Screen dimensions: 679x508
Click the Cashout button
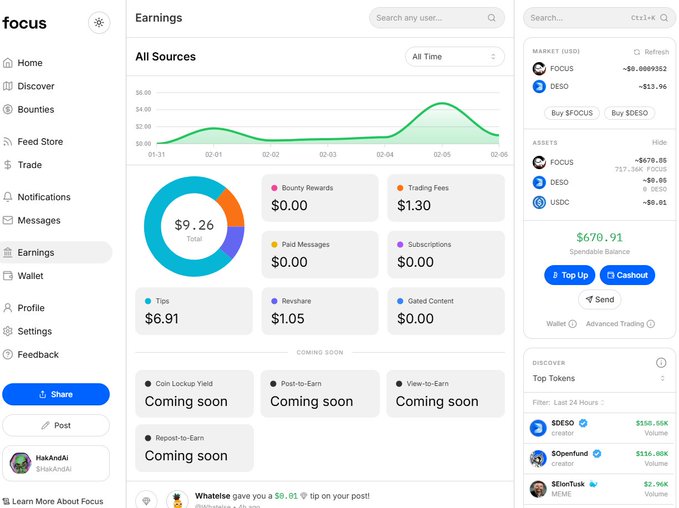(x=627, y=275)
